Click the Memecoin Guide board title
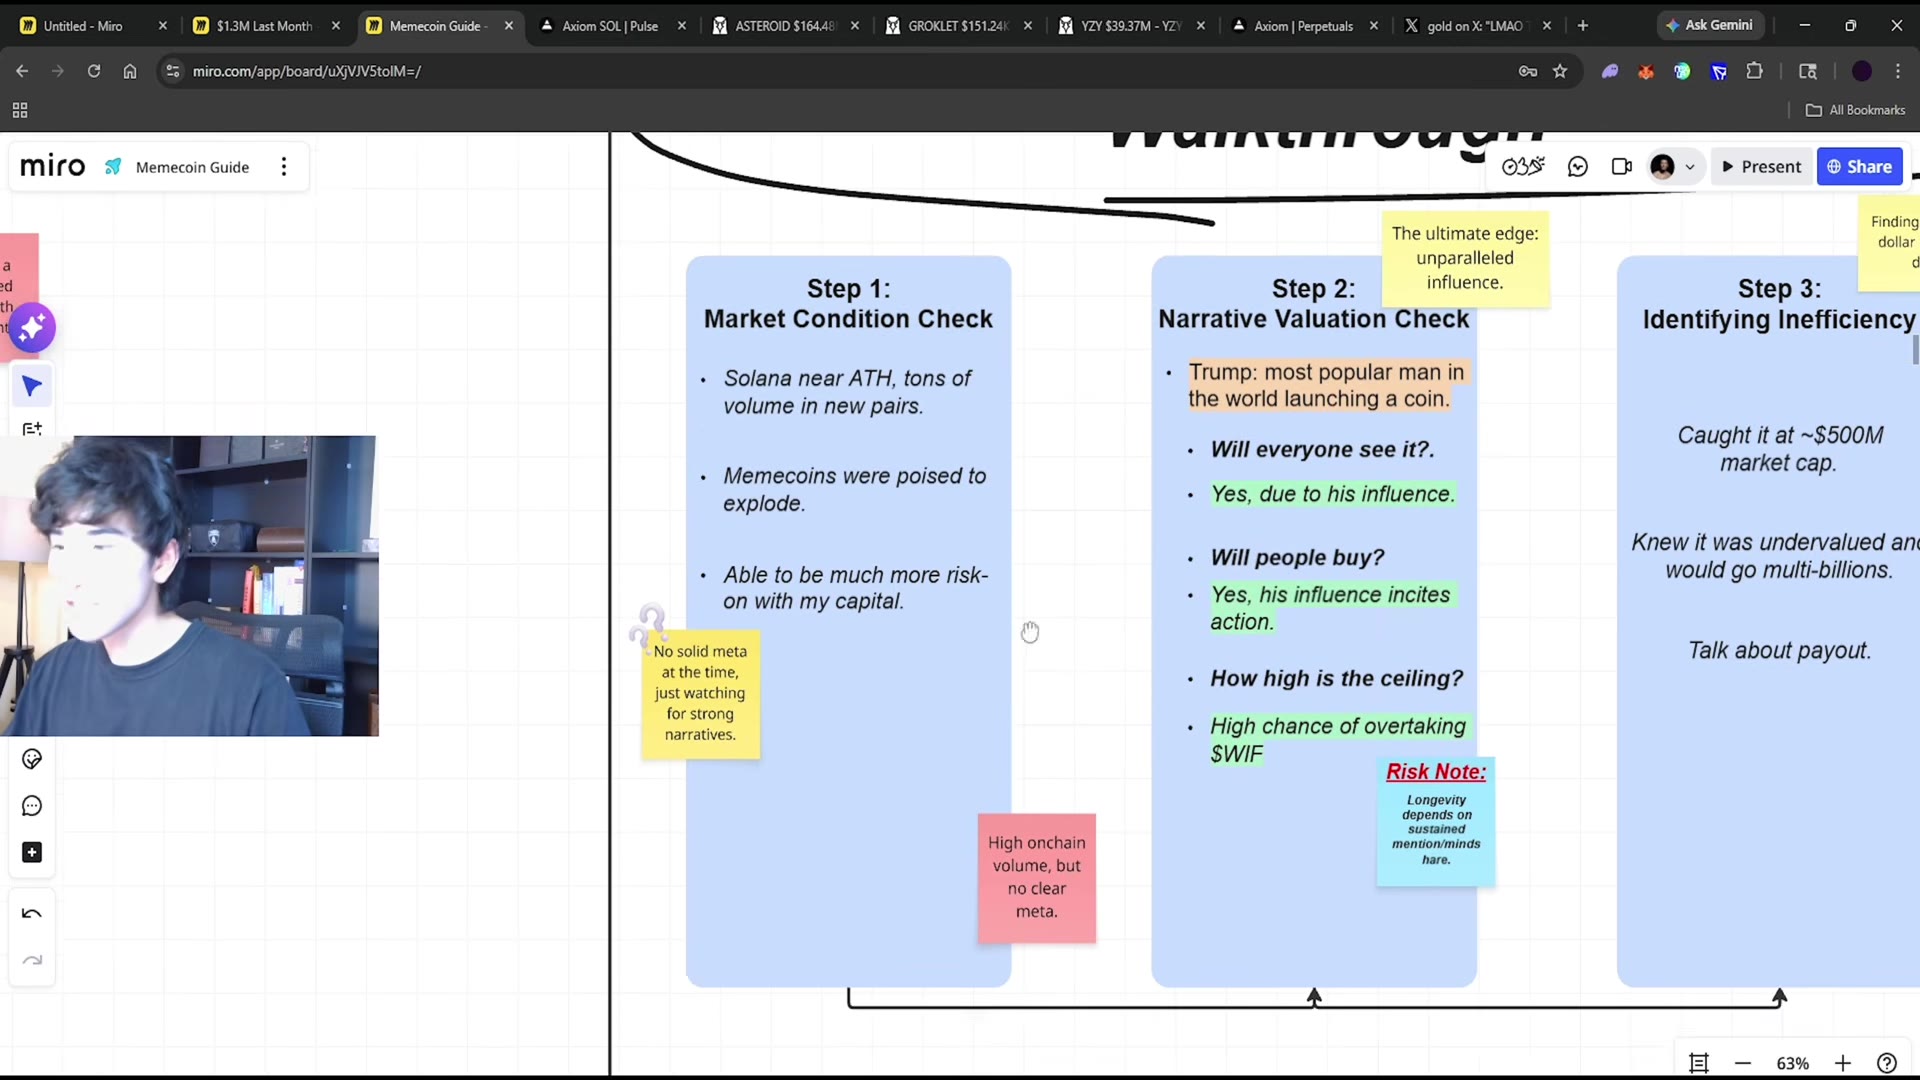 [192, 167]
